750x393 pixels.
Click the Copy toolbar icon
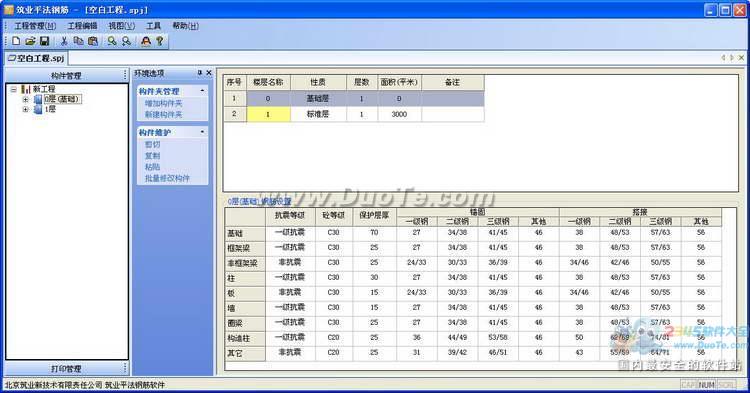tap(78, 41)
